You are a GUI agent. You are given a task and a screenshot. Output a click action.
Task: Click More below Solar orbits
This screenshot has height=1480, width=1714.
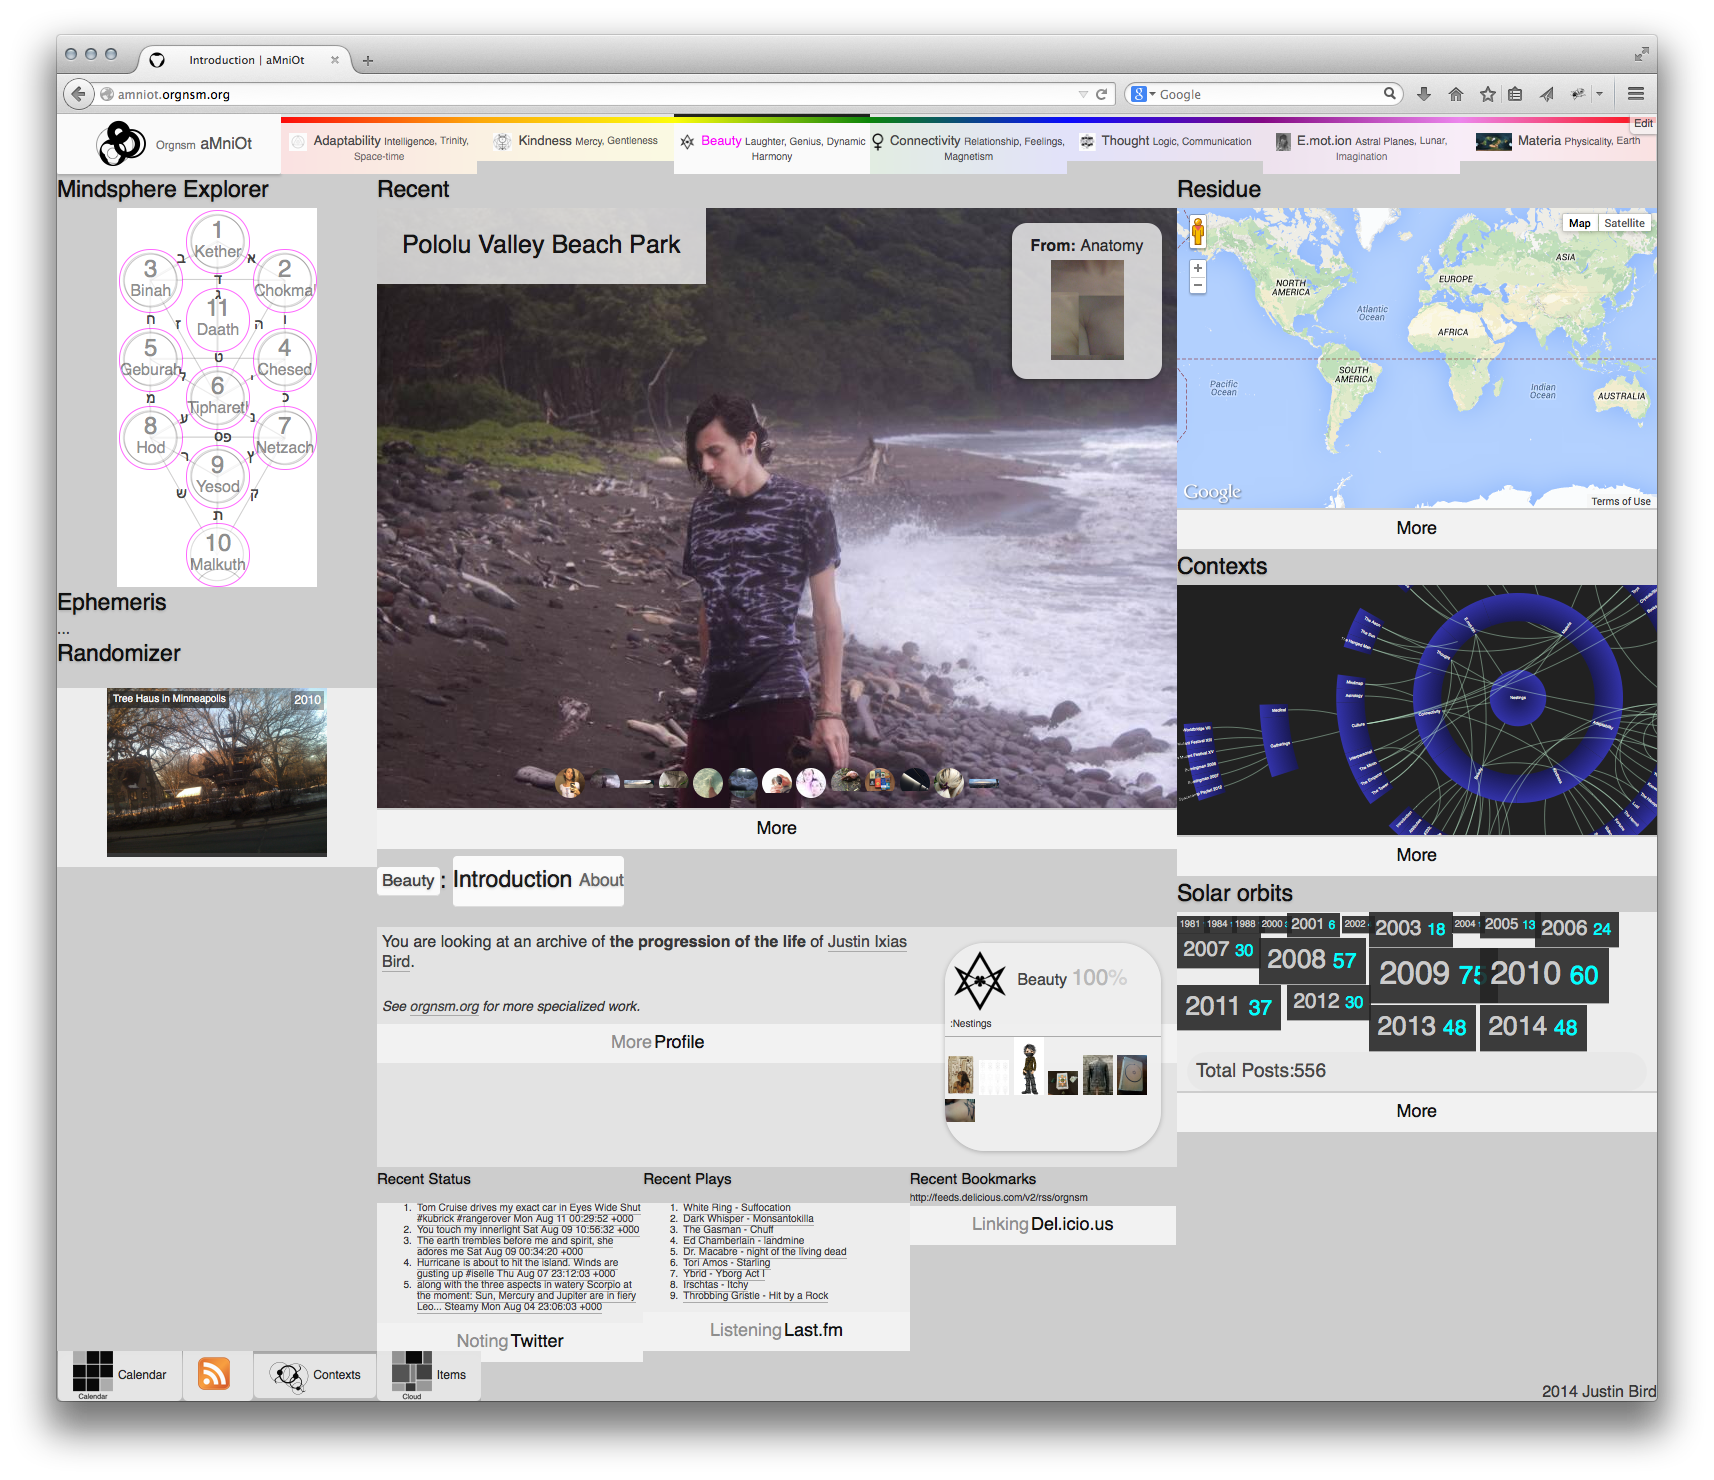1416,1111
